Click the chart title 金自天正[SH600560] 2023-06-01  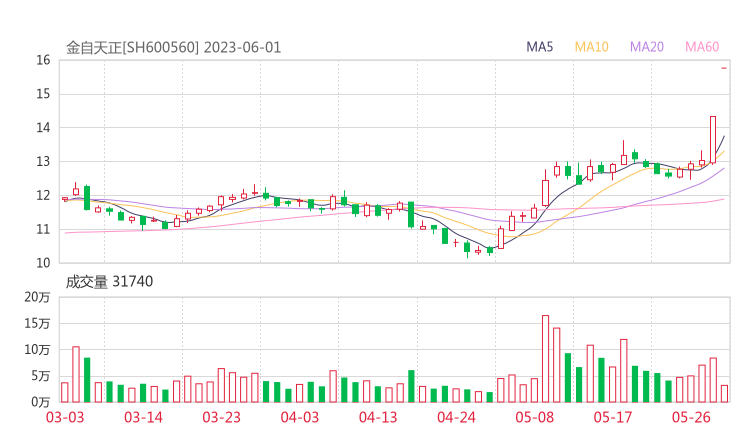click(173, 47)
